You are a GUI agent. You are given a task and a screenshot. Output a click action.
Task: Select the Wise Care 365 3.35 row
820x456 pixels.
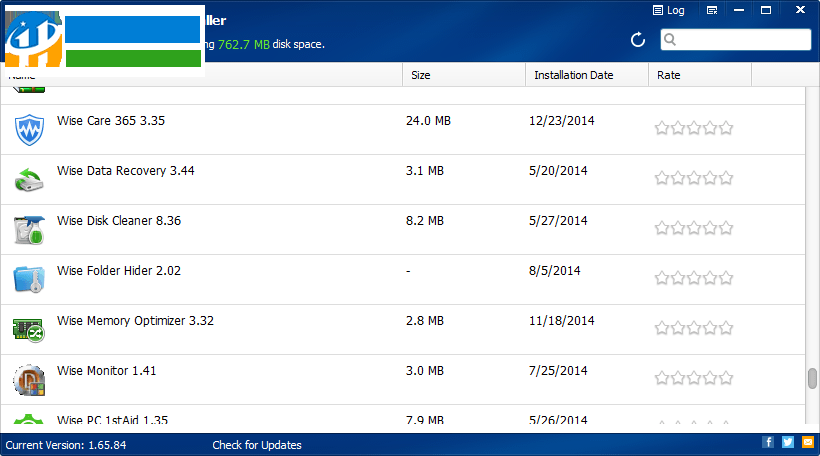point(403,129)
